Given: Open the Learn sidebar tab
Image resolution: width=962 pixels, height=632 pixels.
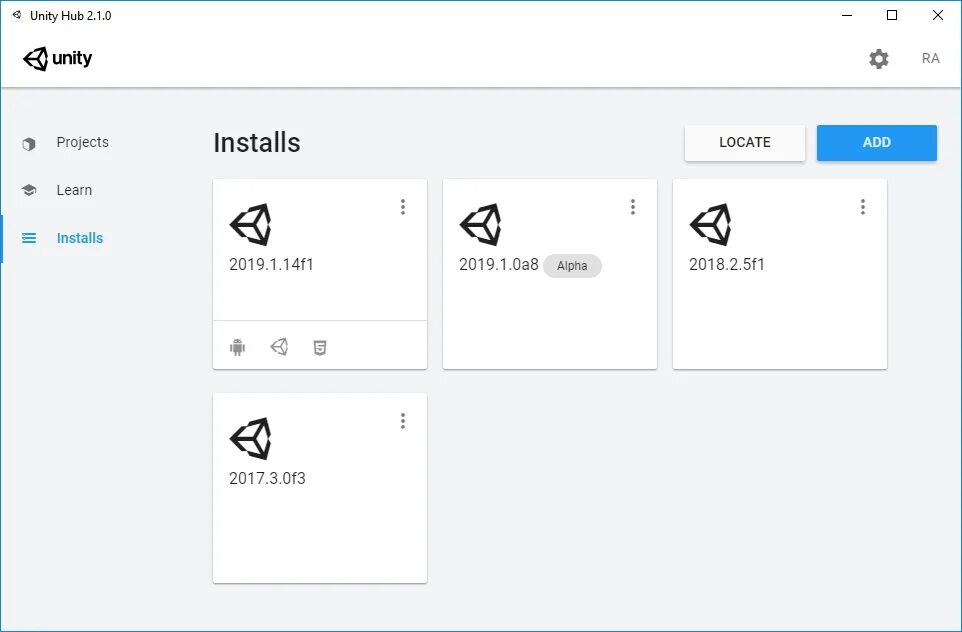Looking at the screenshot, I should (x=74, y=190).
